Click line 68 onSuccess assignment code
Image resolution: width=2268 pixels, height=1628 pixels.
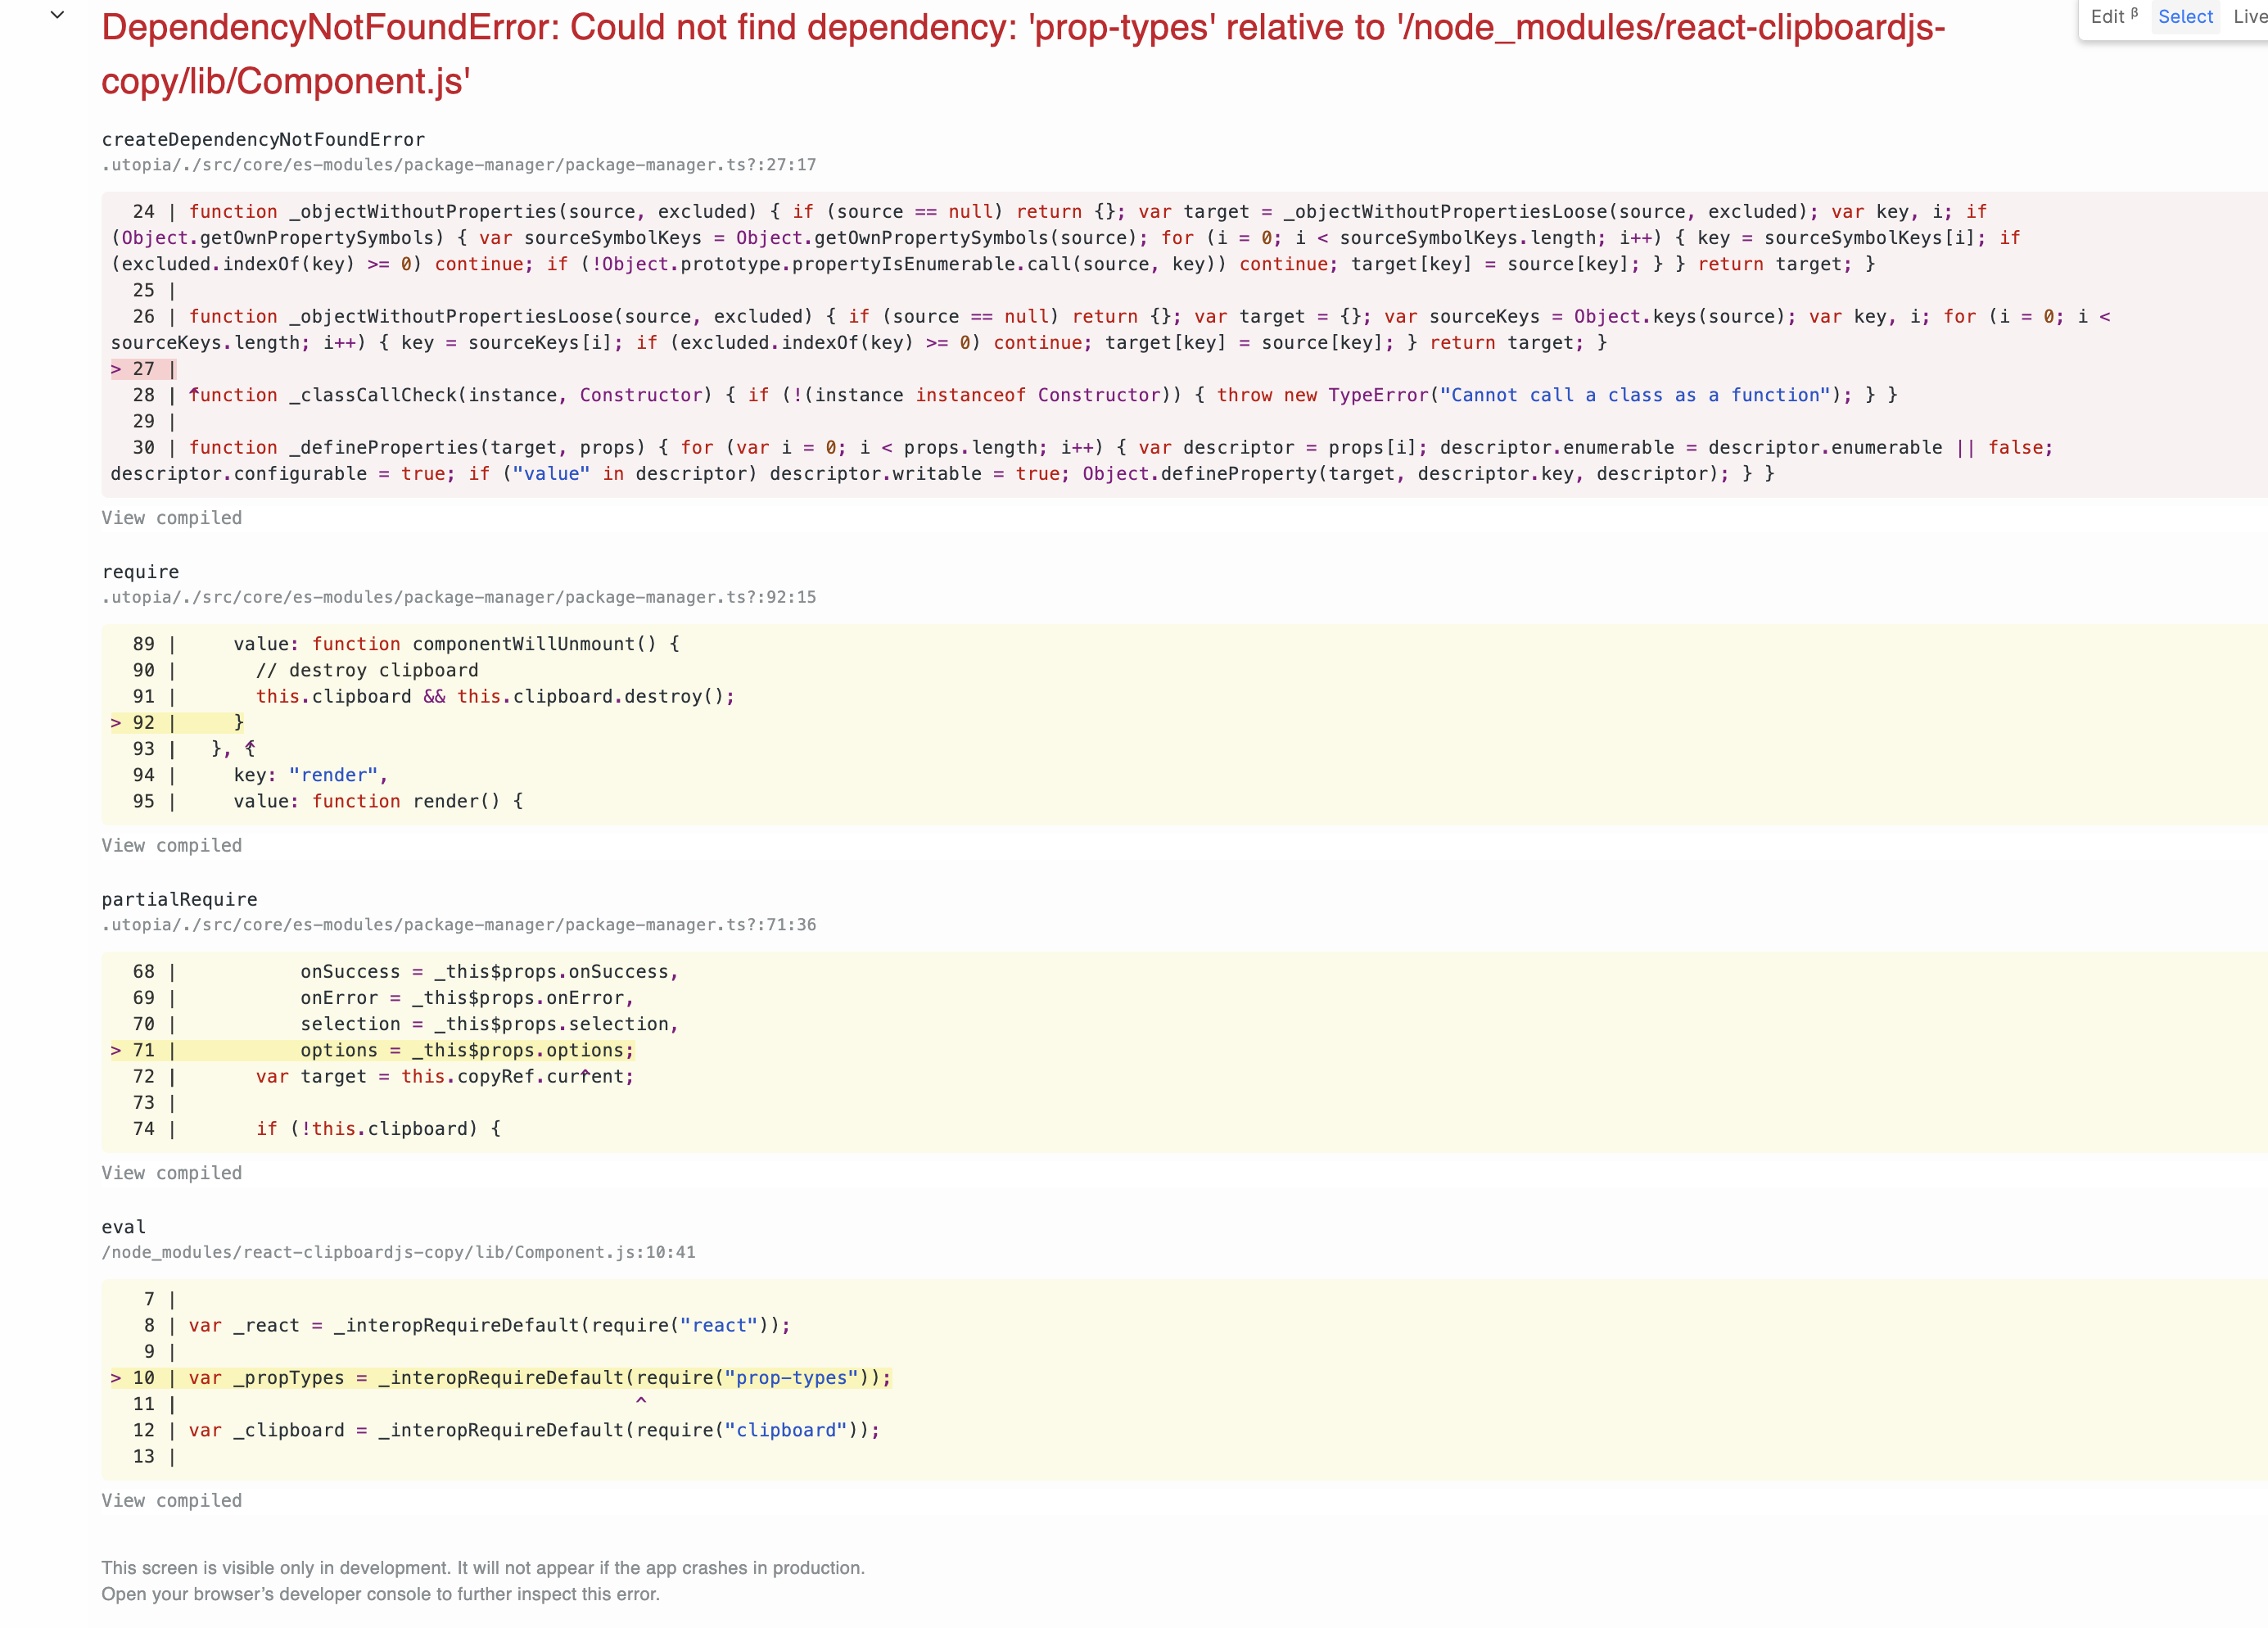tap(489, 972)
